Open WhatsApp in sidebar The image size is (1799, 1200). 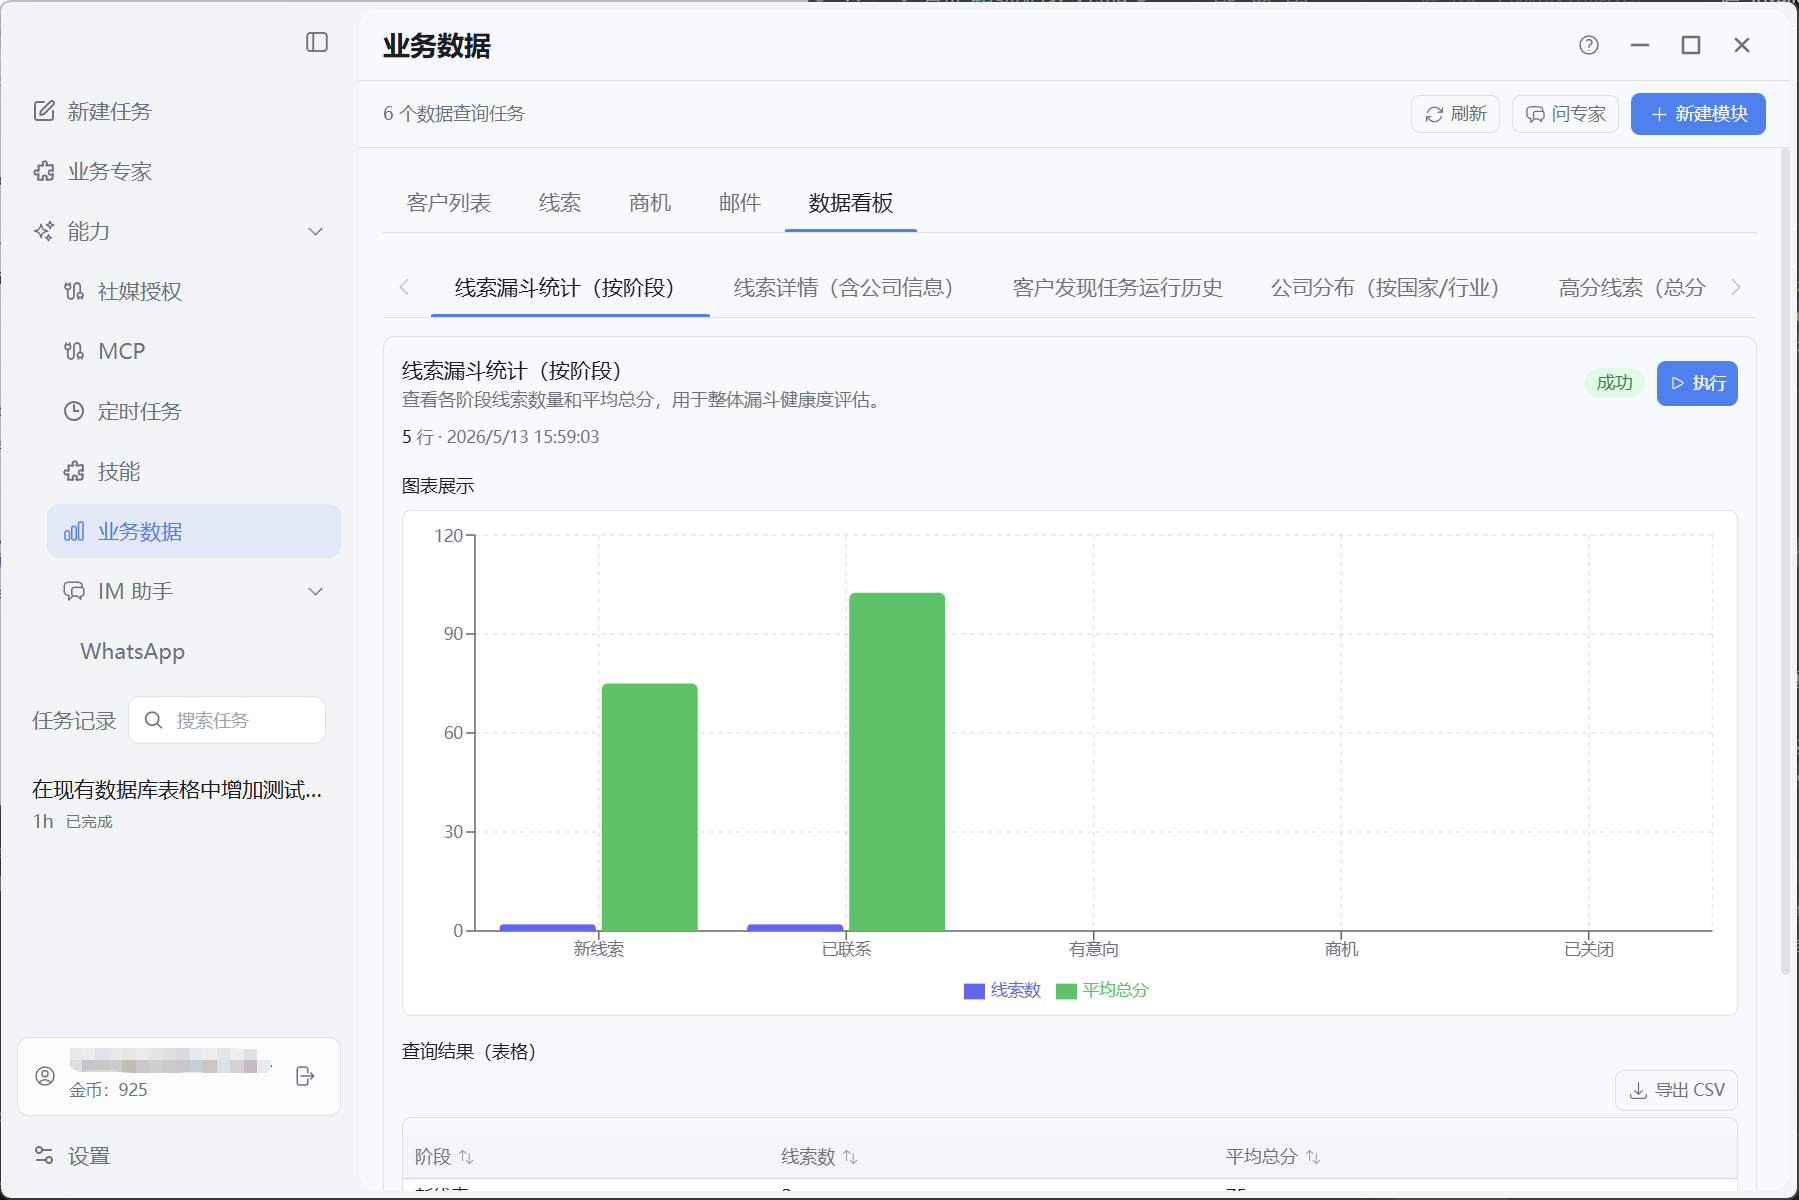tap(132, 651)
